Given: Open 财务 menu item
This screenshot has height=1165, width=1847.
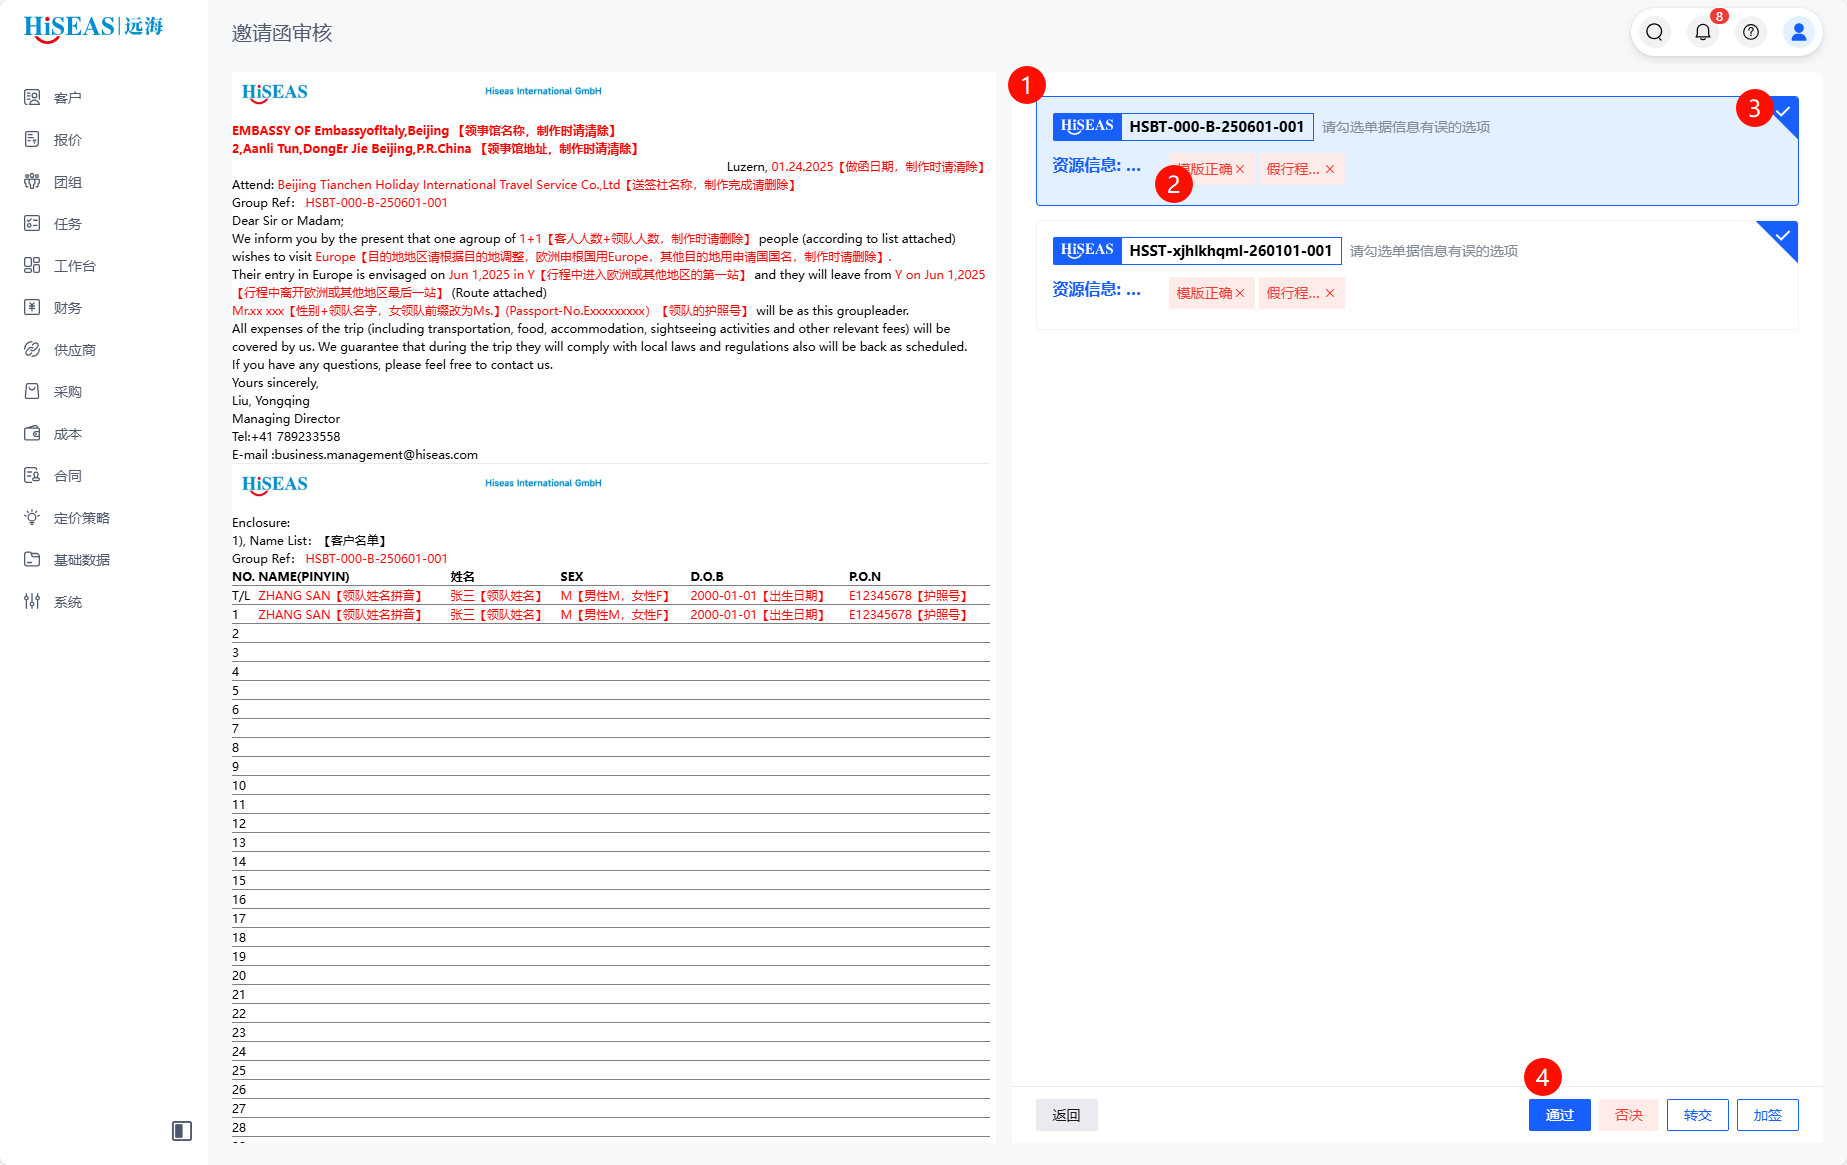Looking at the screenshot, I should (x=68, y=308).
